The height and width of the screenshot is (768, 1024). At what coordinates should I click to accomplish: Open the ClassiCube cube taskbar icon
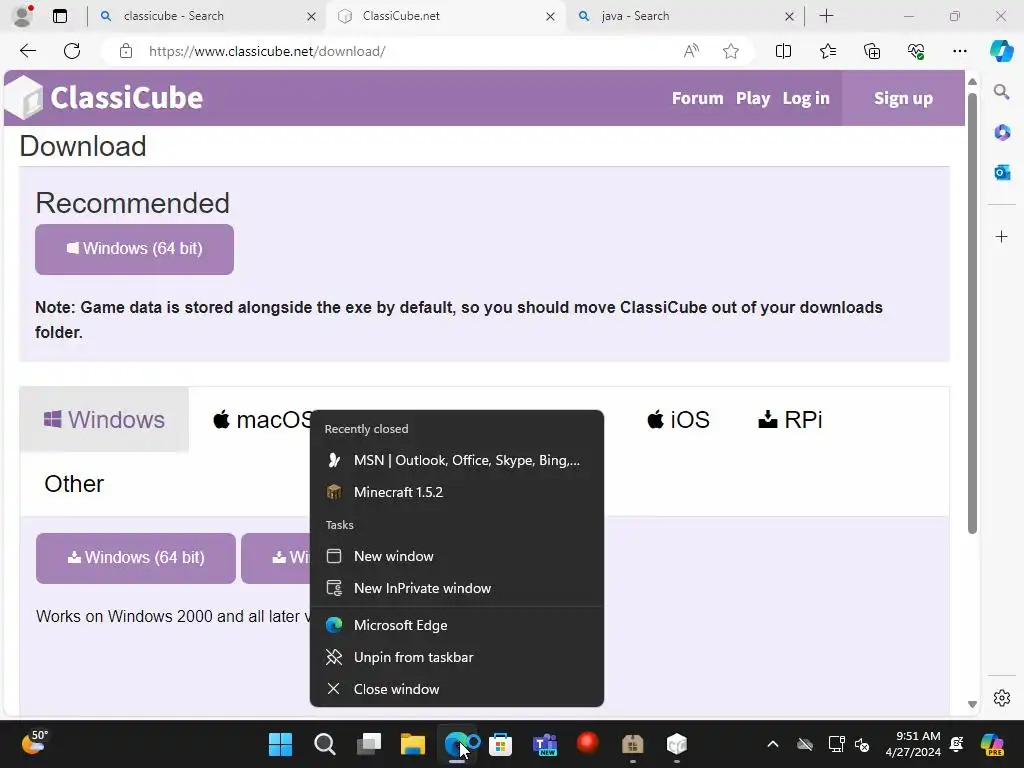(x=677, y=744)
